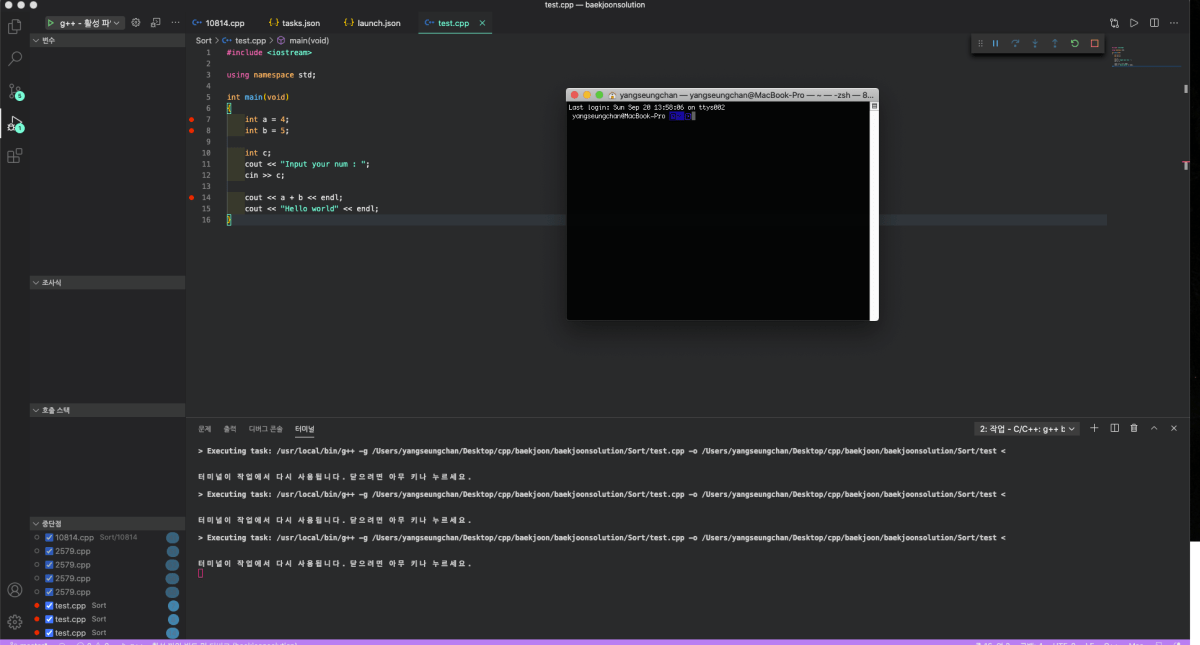Image resolution: width=1200 pixels, height=645 pixels.
Task: Open the Source Control view
Action: [x=14, y=91]
